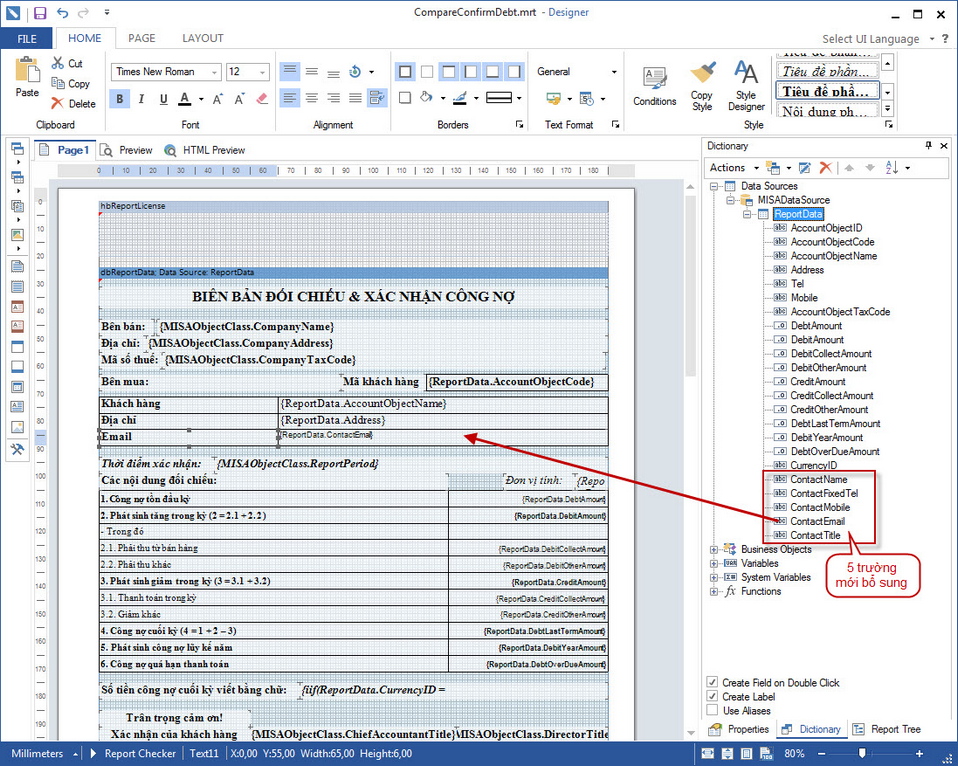
Task: Expand the Variables tree node
Action: point(714,563)
